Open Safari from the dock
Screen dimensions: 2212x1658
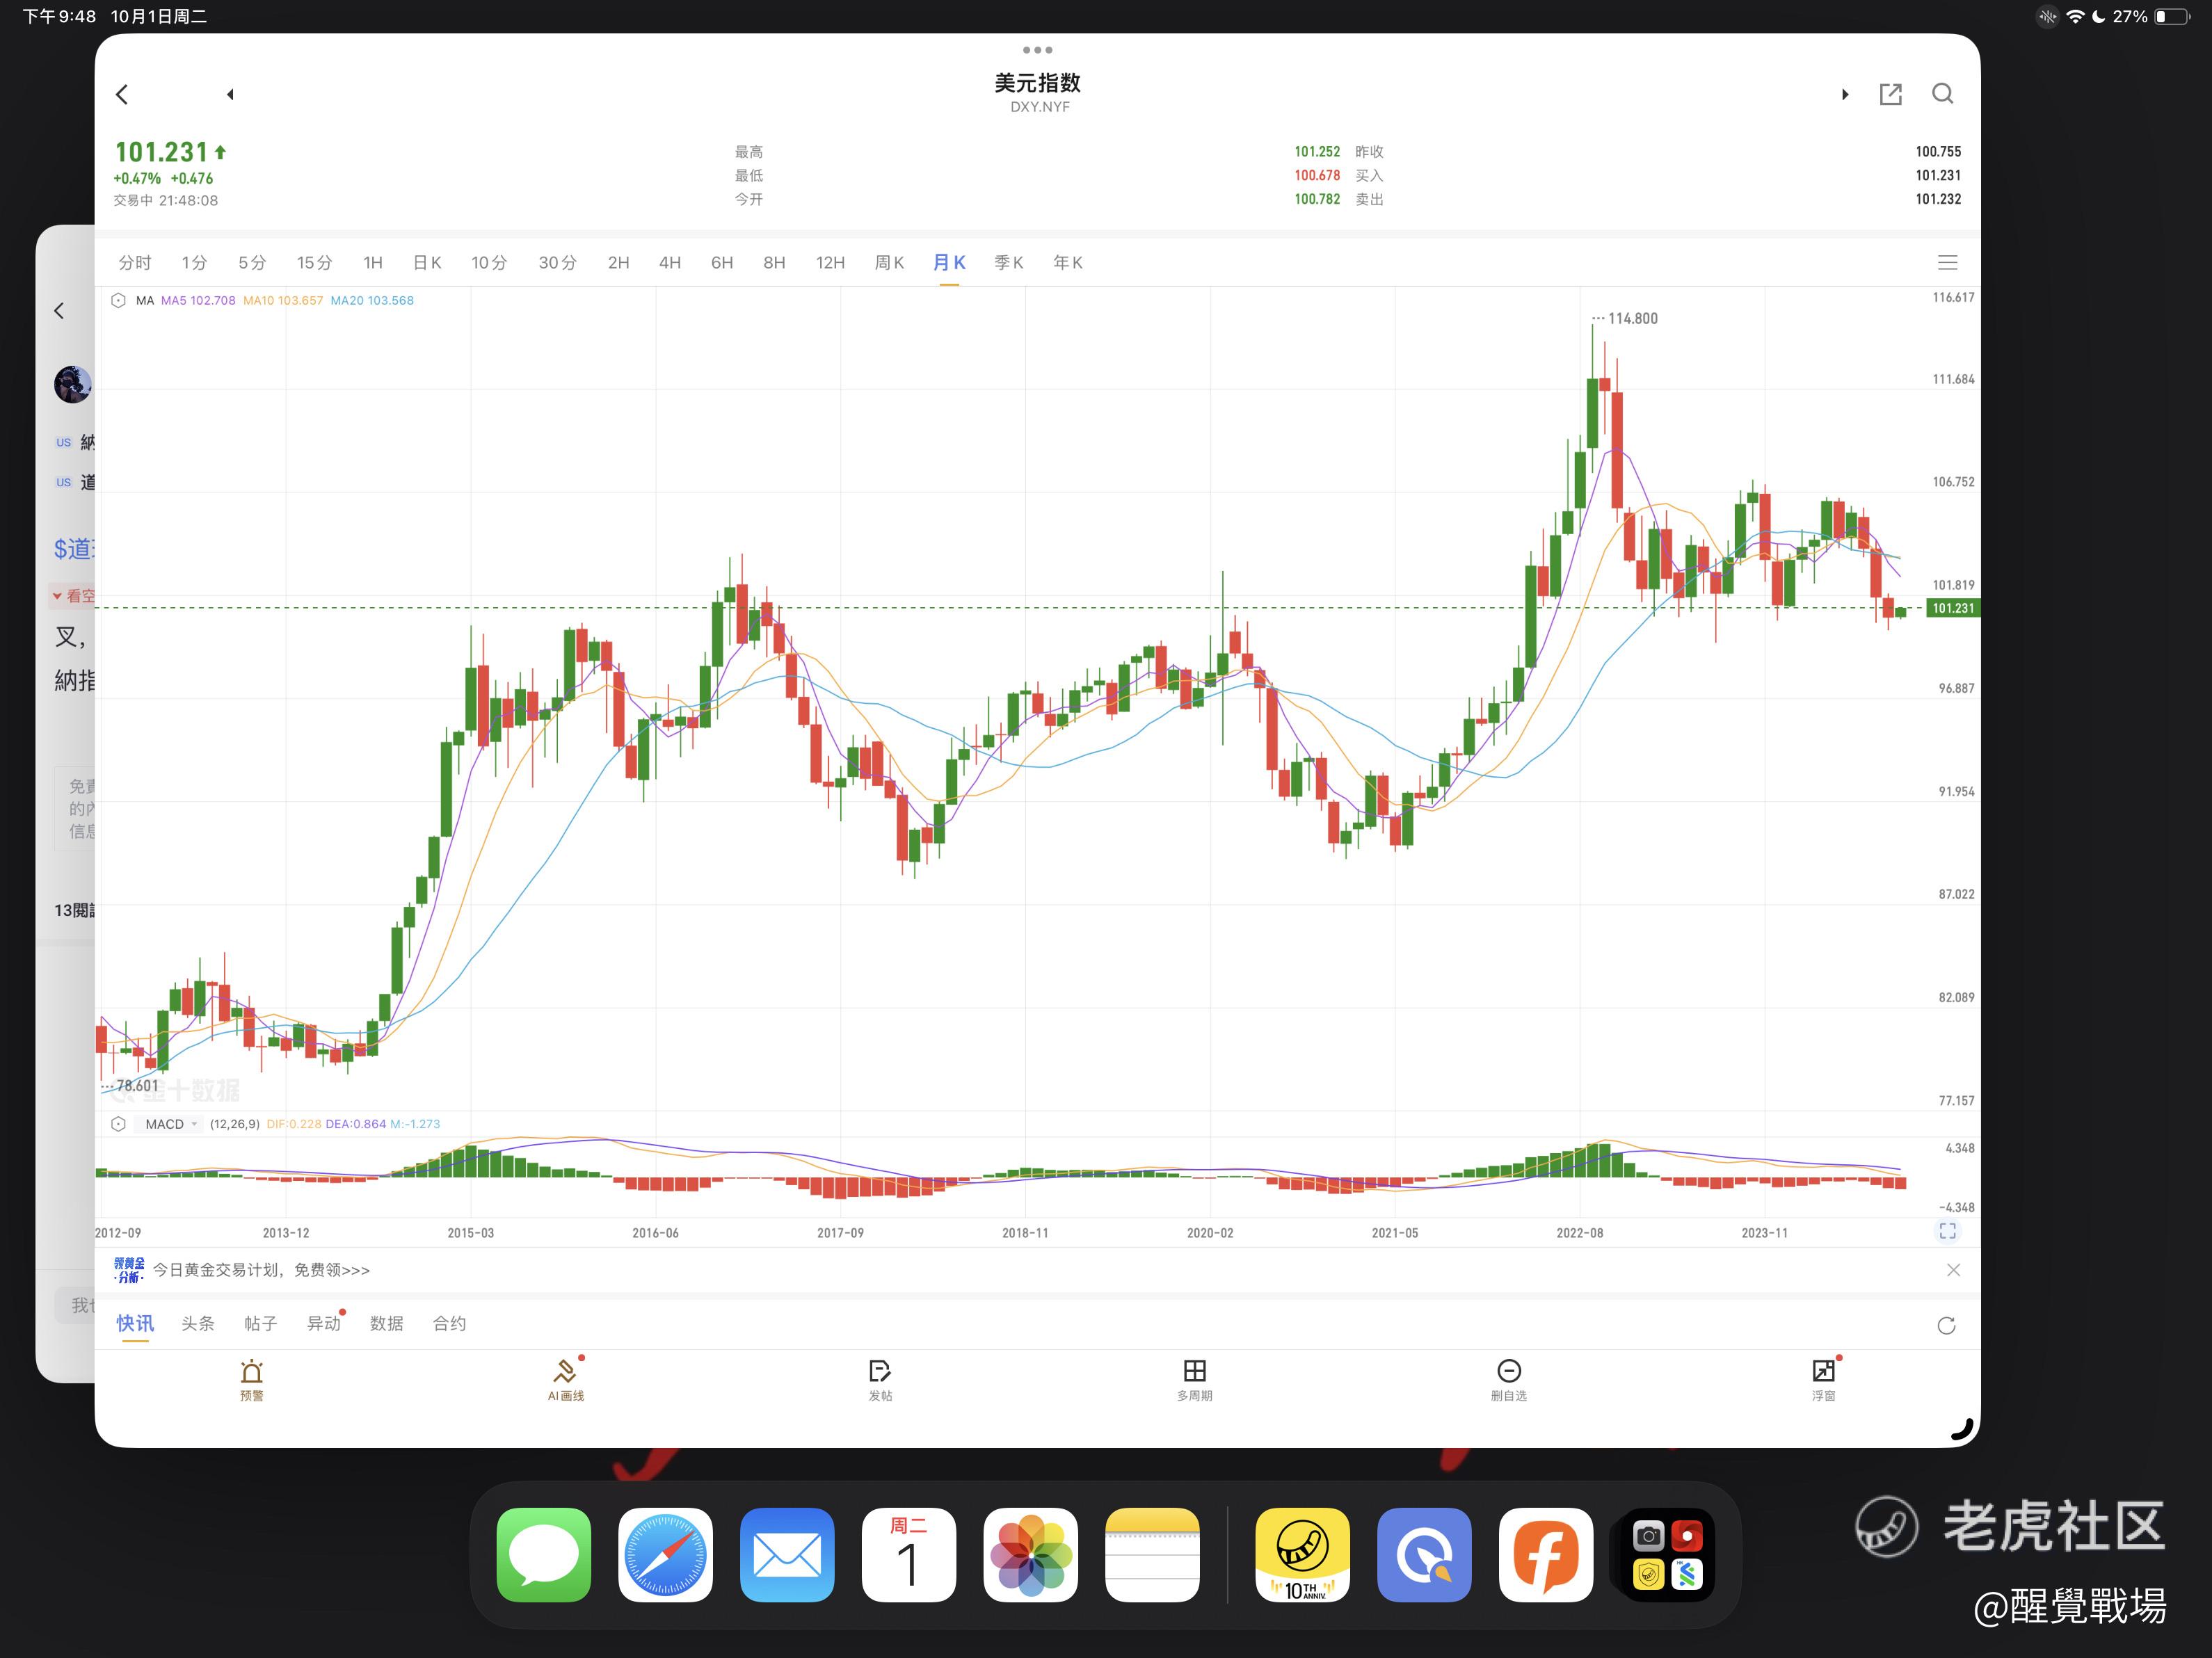click(665, 1555)
